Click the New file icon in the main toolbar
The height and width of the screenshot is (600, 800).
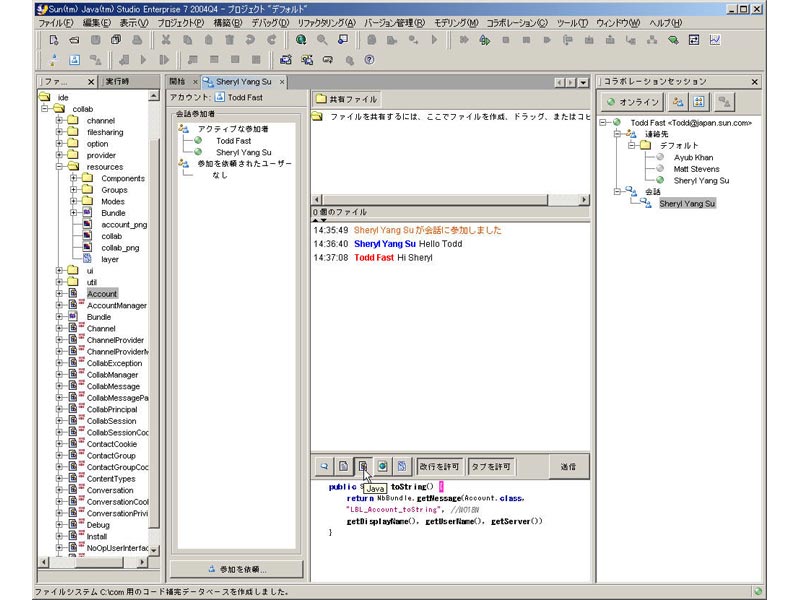[x=54, y=40]
